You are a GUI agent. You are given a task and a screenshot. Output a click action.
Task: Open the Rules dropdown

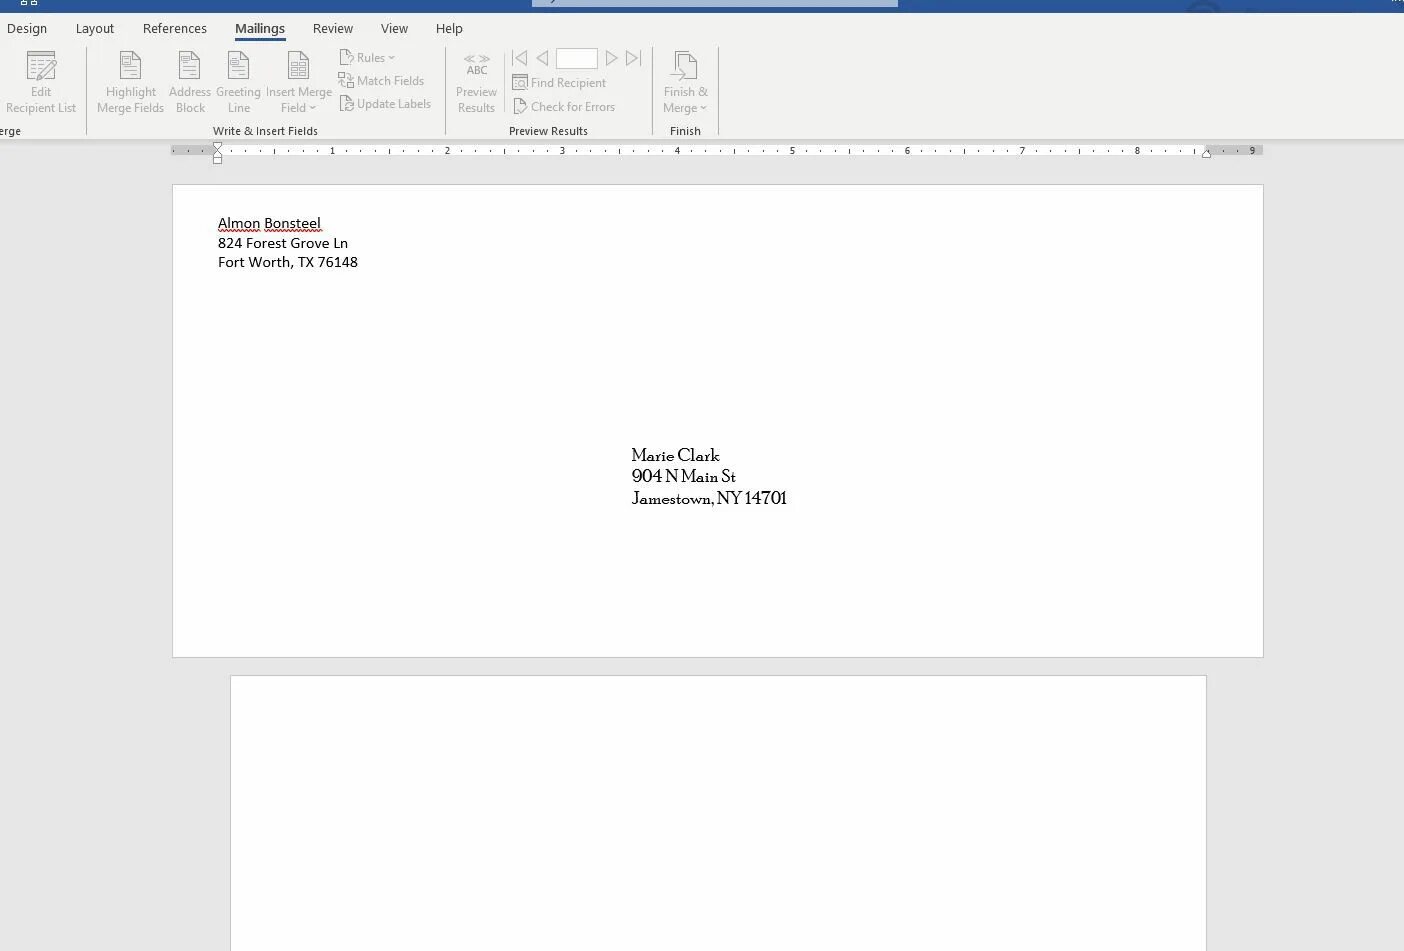coord(367,58)
